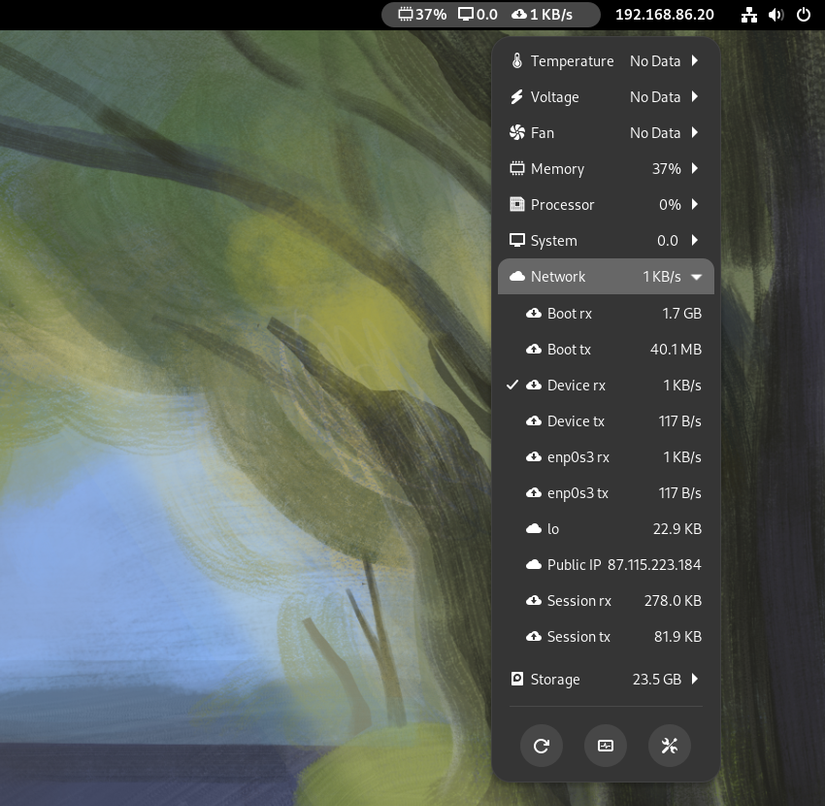This screenshot has width=825, height=806.
Task: Click the 0% Processor value
Action: tap(670, 204)
